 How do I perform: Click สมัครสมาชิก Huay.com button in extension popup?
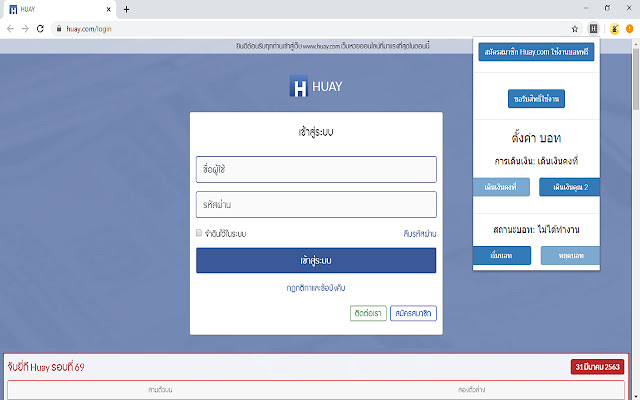click(536, 52)
